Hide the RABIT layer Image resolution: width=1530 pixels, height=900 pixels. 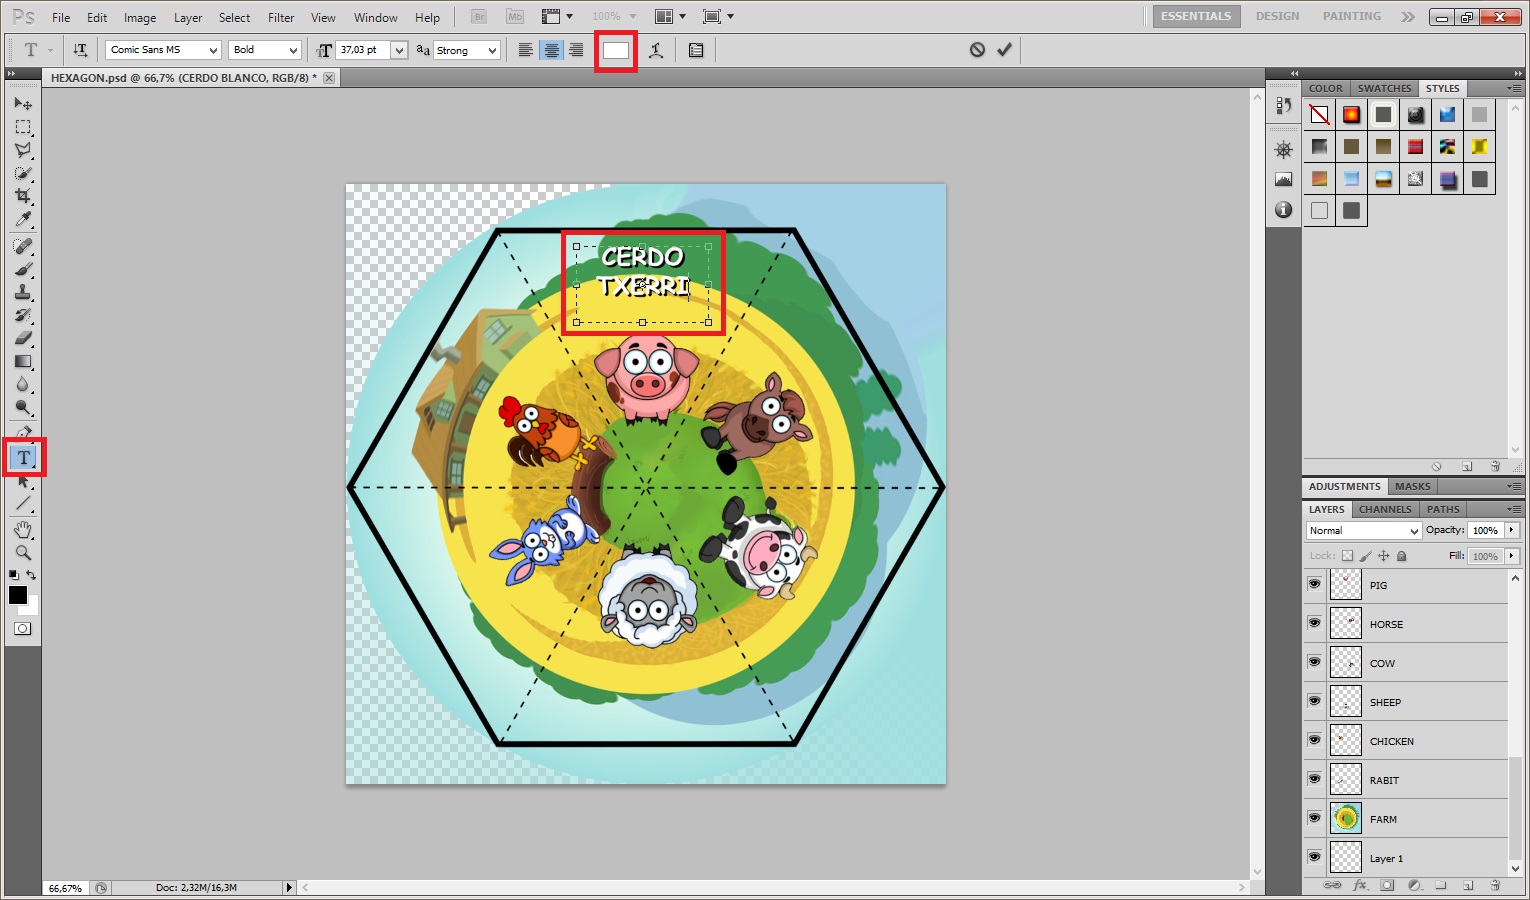(1314, 779)
